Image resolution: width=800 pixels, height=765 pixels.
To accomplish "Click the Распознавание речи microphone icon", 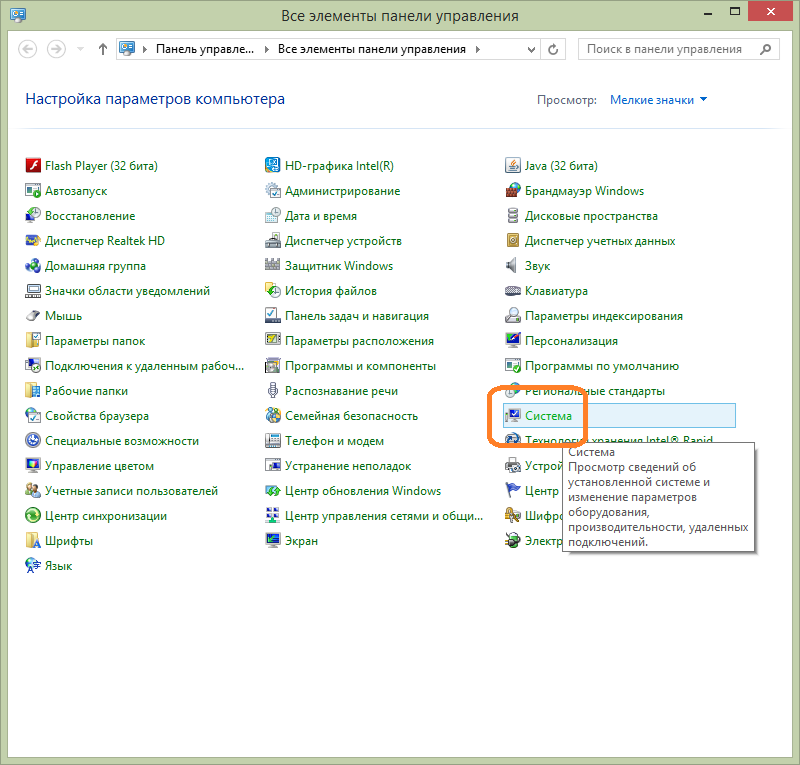I will click(273, 390).
